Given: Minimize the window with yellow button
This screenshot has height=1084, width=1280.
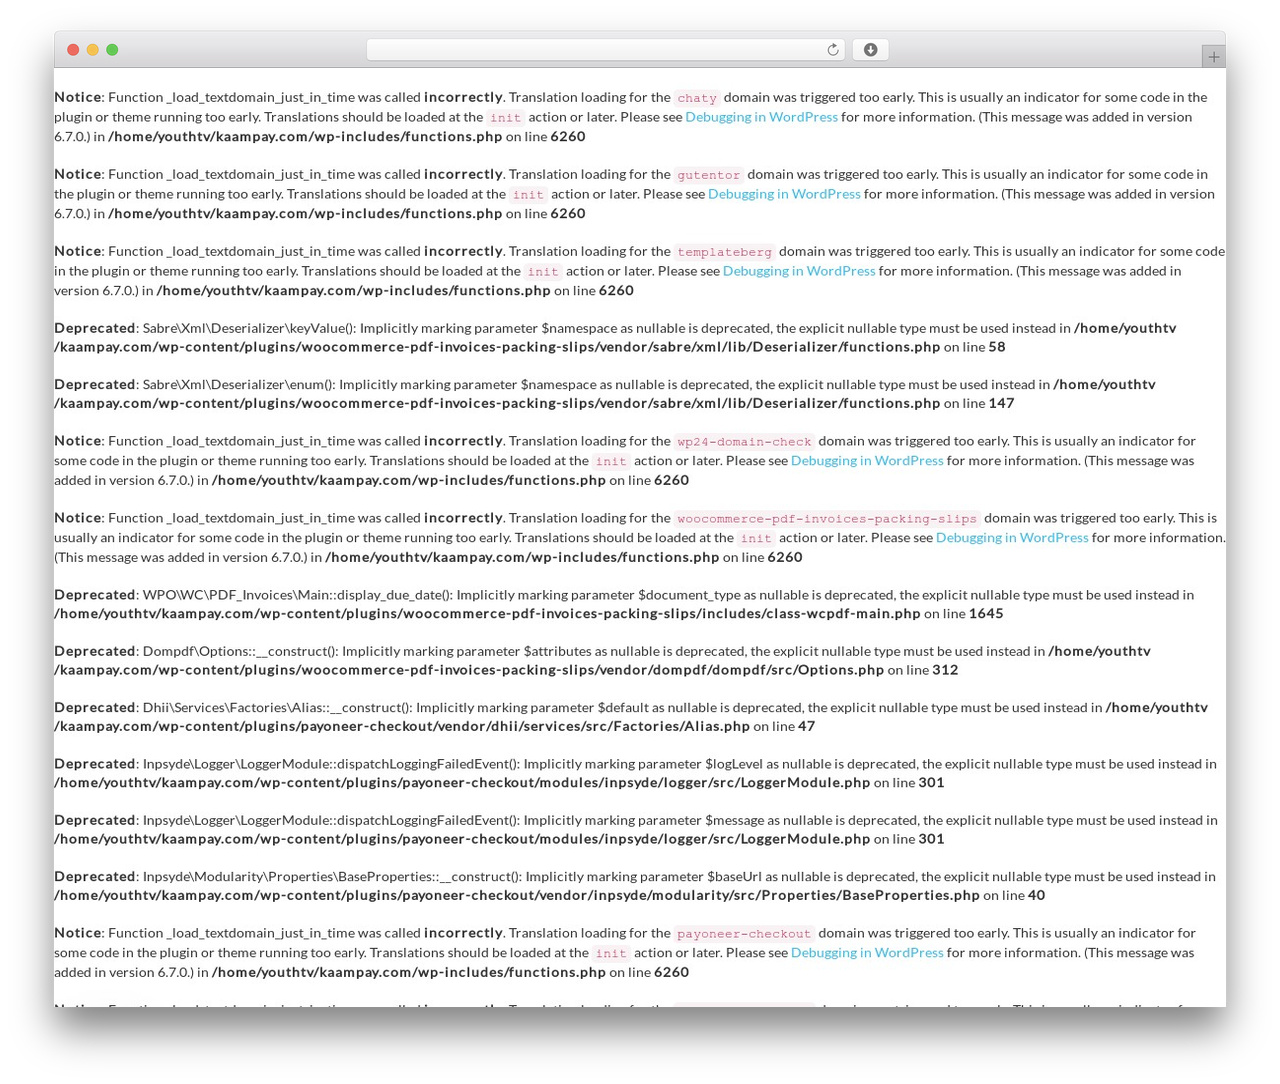Looking at the screenshot, I should point(92,50).
